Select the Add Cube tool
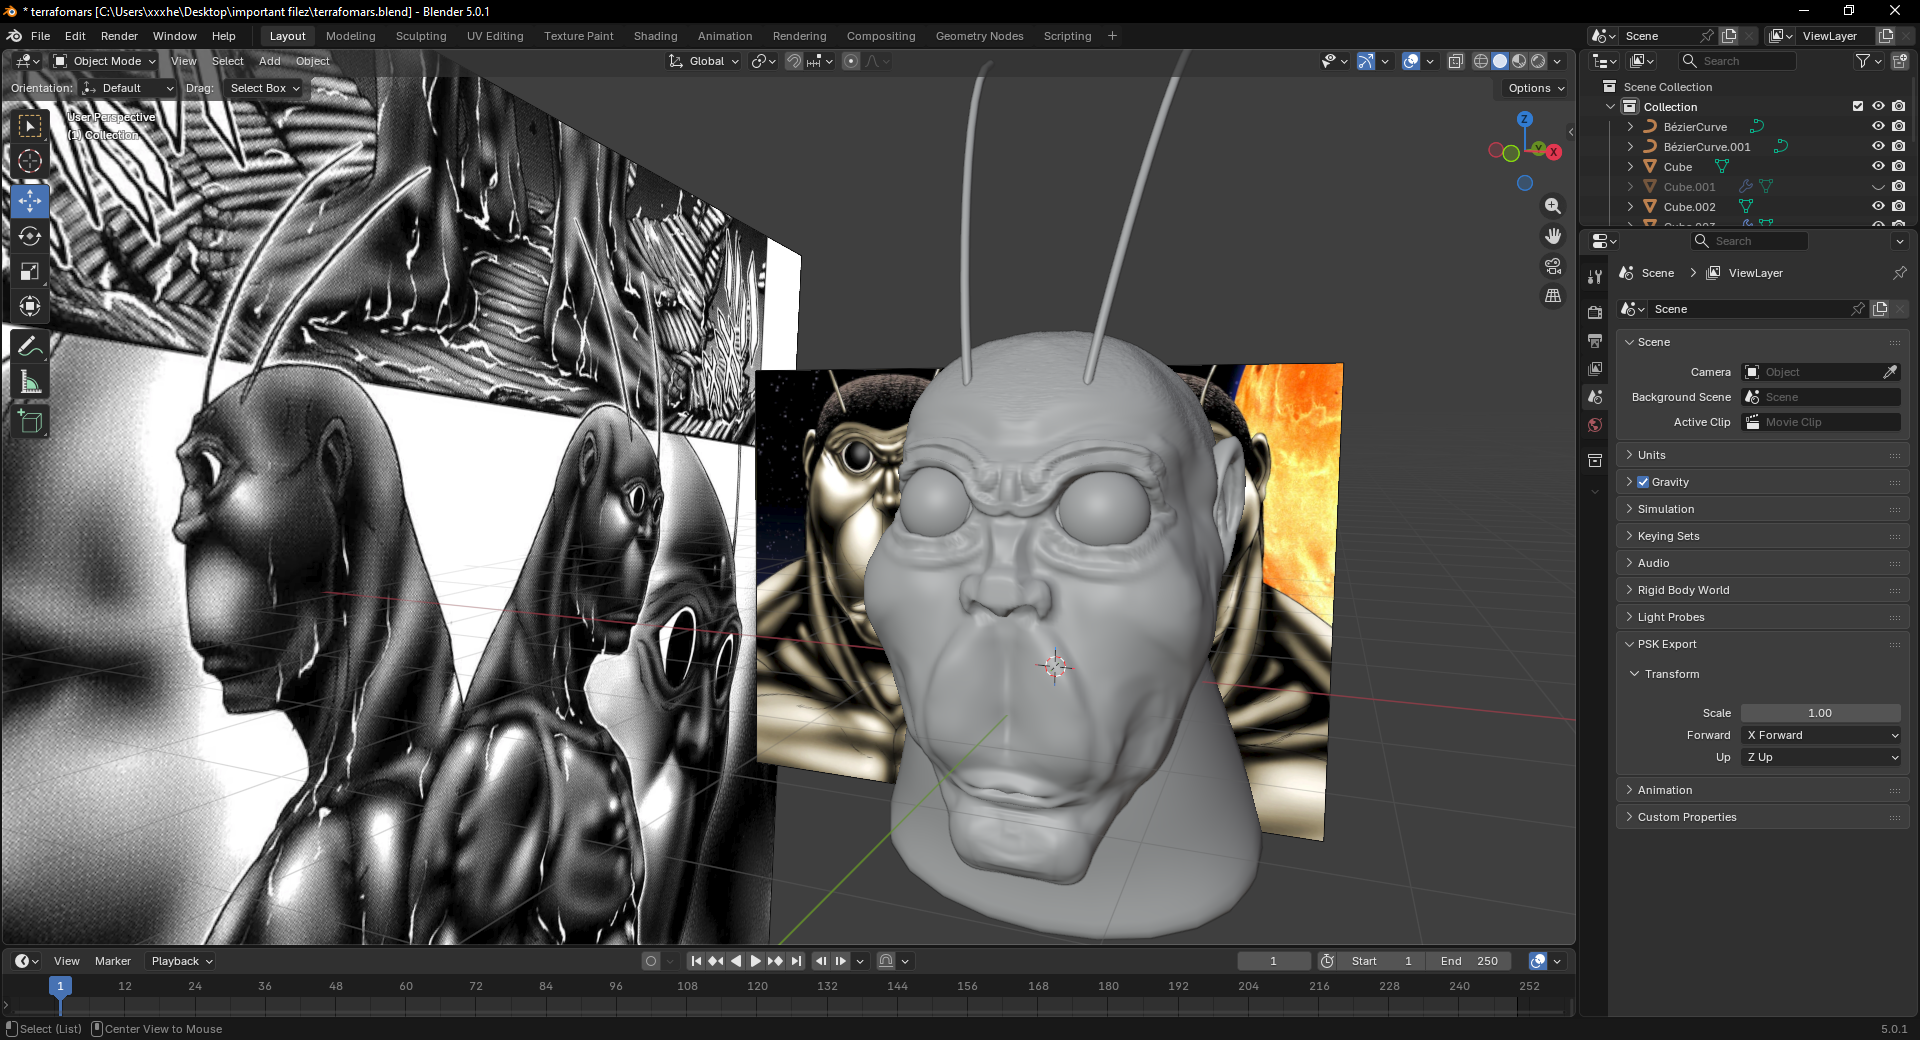The width and height of the screenshot is (1920, 1040). pos(30,421)
